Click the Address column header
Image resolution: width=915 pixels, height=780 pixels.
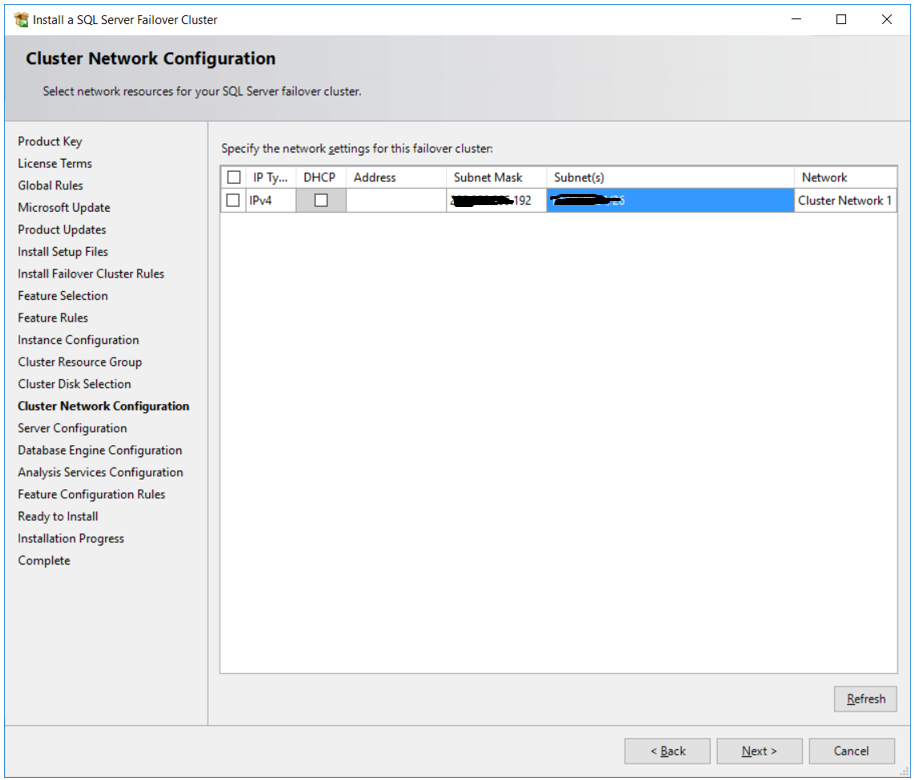tap(396, 177)
